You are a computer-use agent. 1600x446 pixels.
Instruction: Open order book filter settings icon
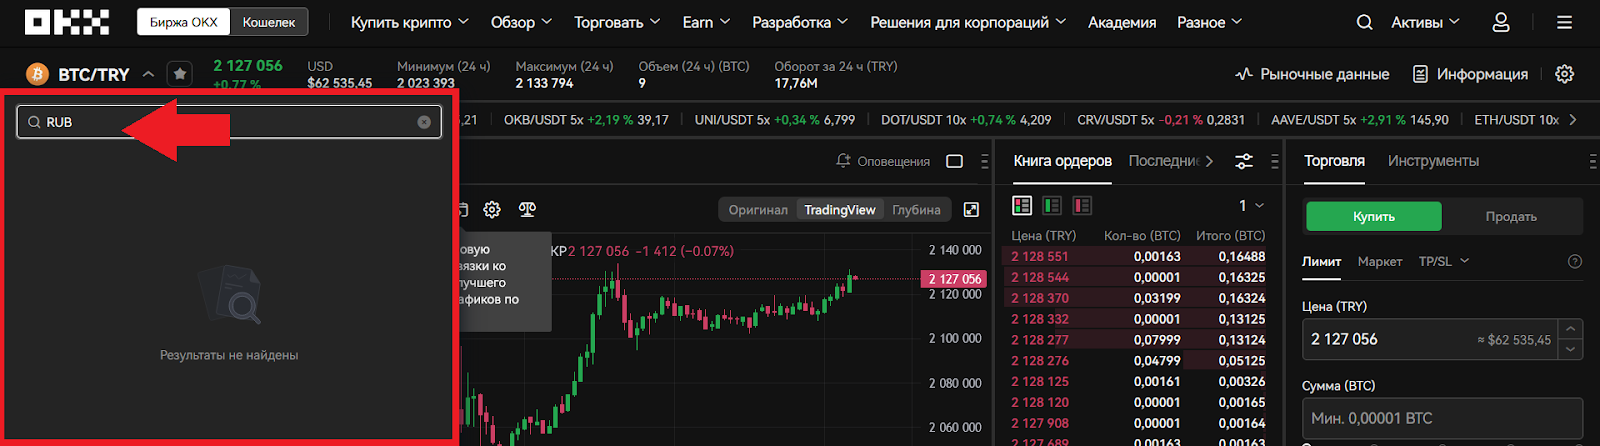(x=1244, y=161)
